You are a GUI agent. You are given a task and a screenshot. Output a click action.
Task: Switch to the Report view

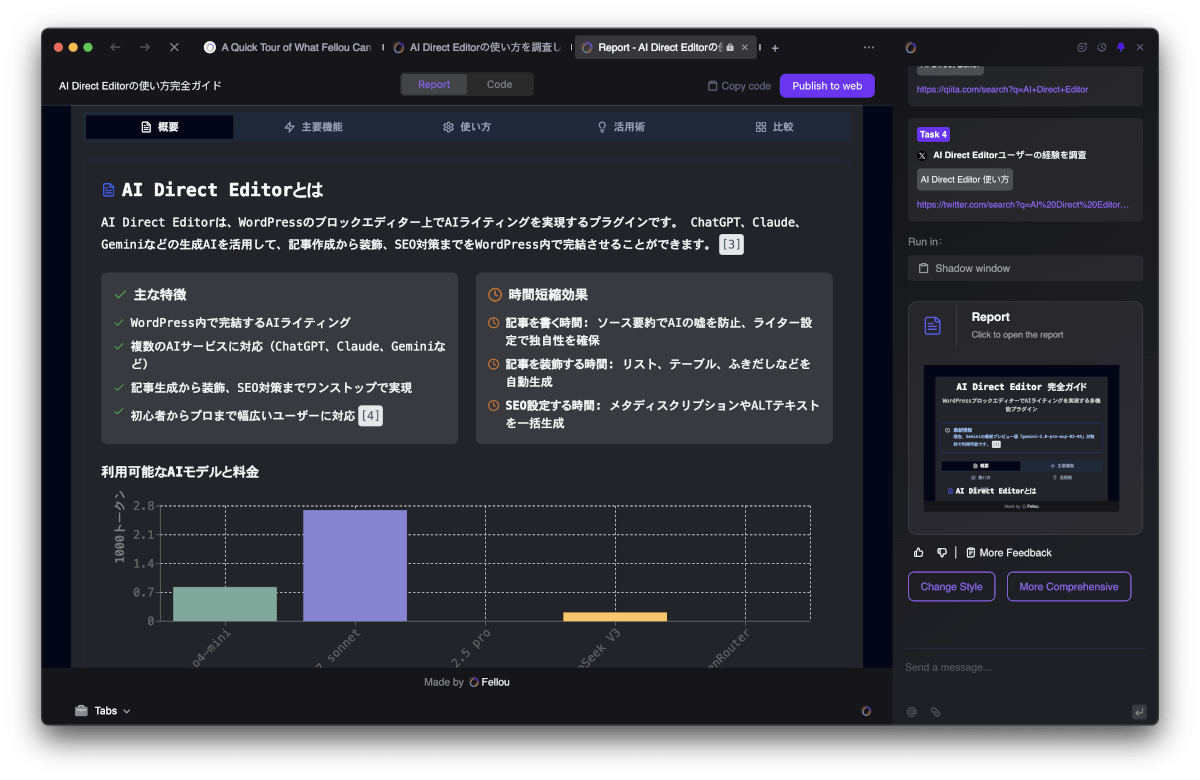[x=434, y=85]
